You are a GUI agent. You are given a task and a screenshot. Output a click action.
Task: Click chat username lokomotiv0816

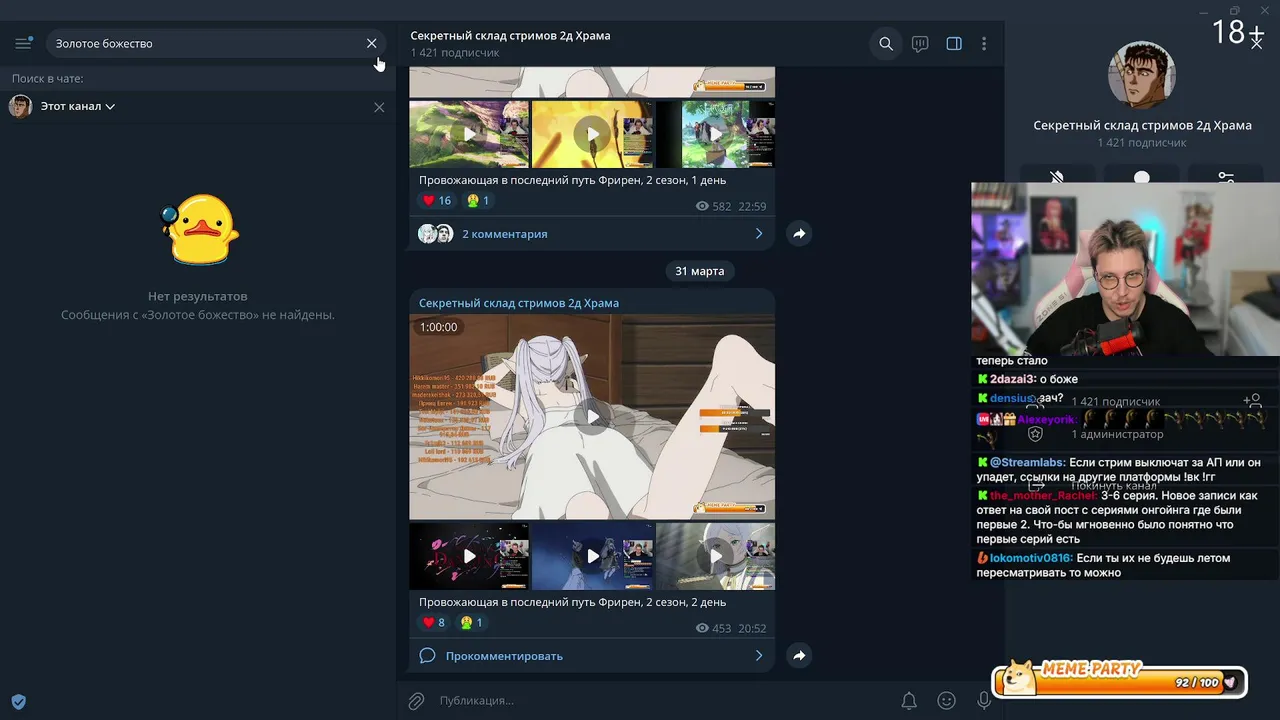[x=1031, y=558]
